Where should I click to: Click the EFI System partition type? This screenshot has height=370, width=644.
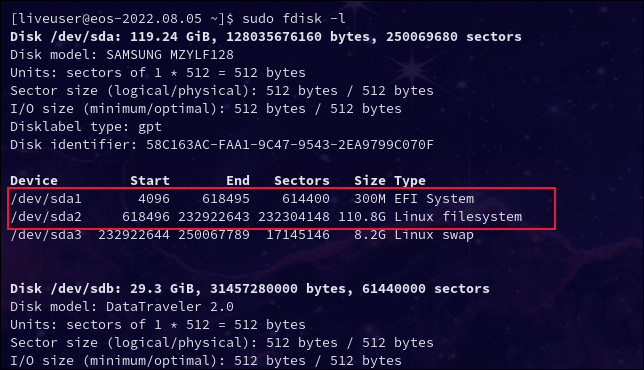coord(434,199)
